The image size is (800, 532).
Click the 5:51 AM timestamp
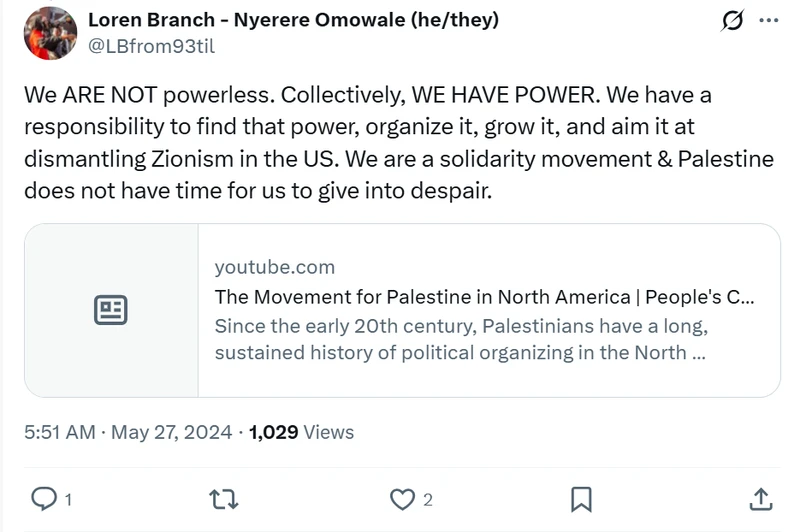coord(60,432)
